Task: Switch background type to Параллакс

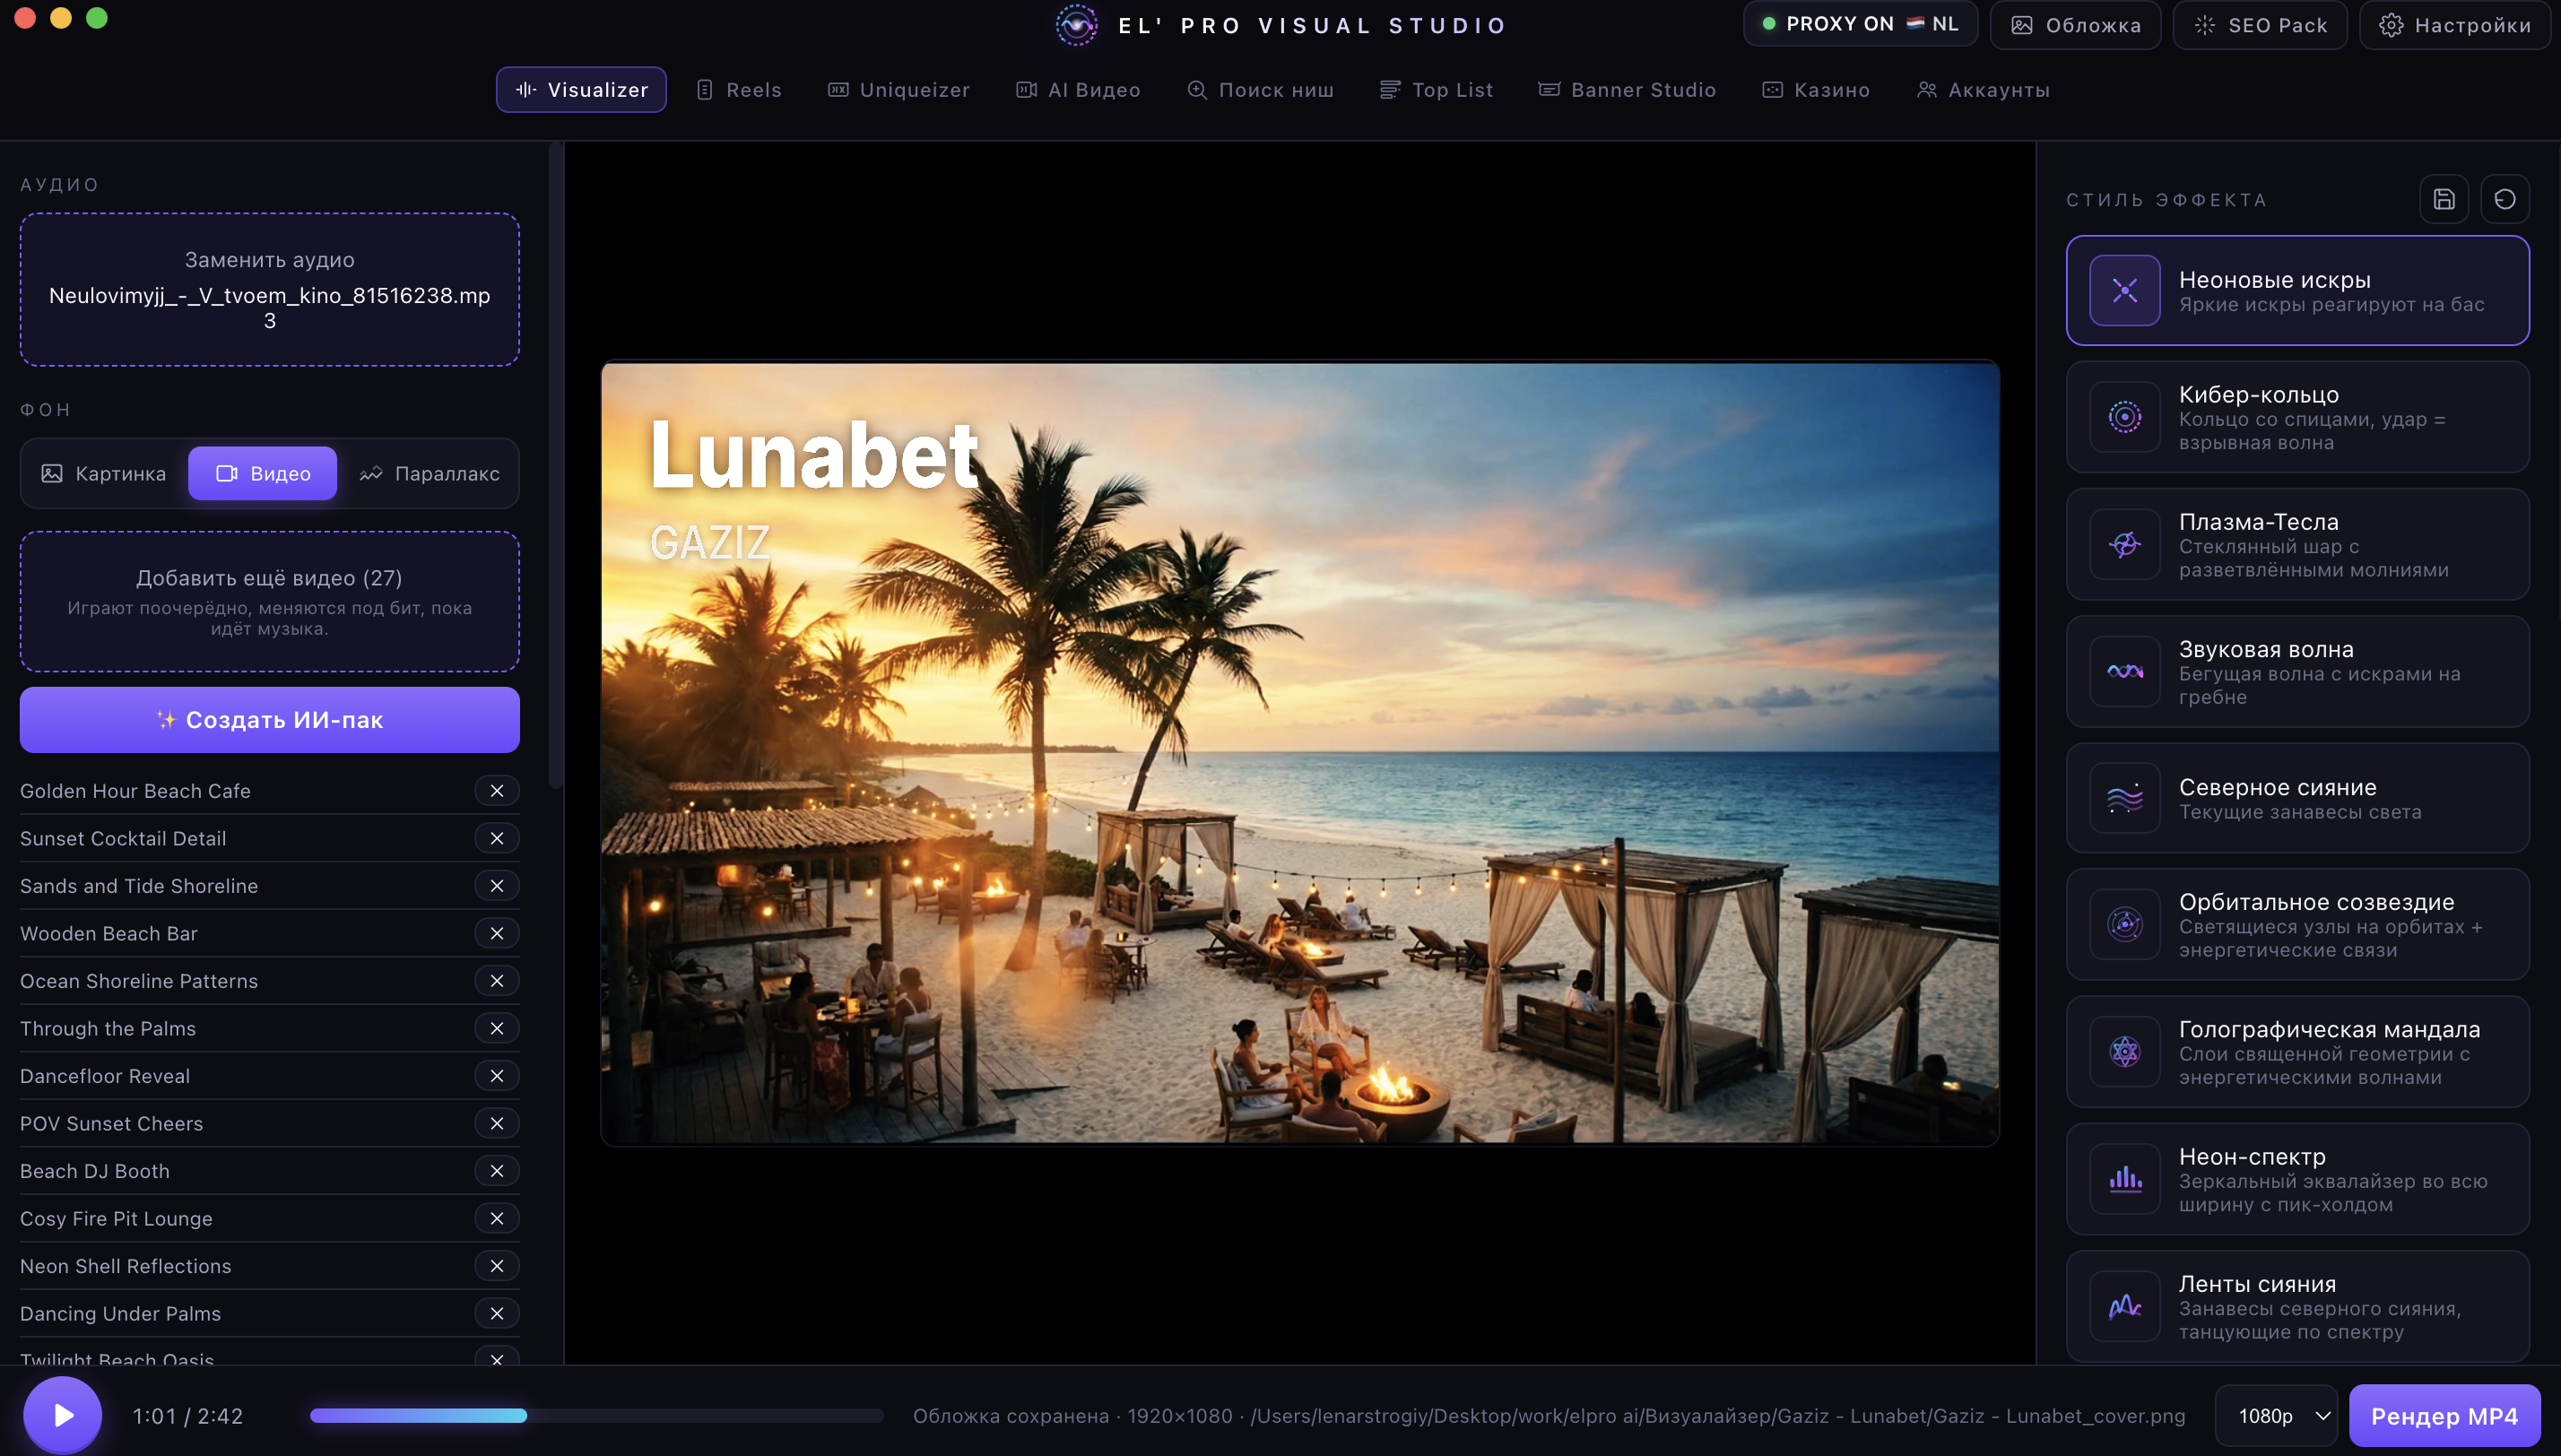Action: point(429,474)
